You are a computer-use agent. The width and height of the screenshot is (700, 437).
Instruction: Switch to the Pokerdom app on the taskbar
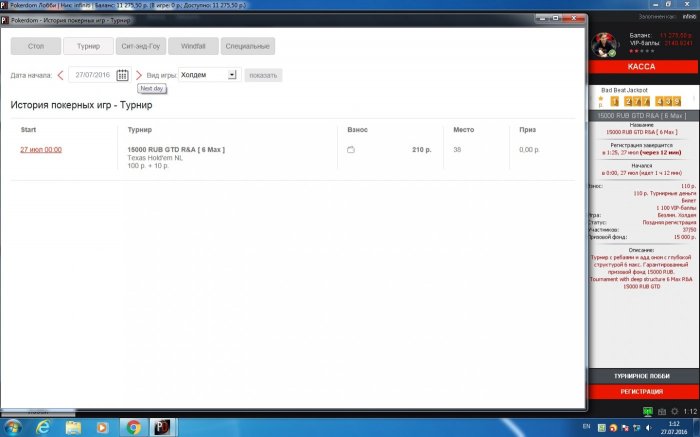[162, 428]
